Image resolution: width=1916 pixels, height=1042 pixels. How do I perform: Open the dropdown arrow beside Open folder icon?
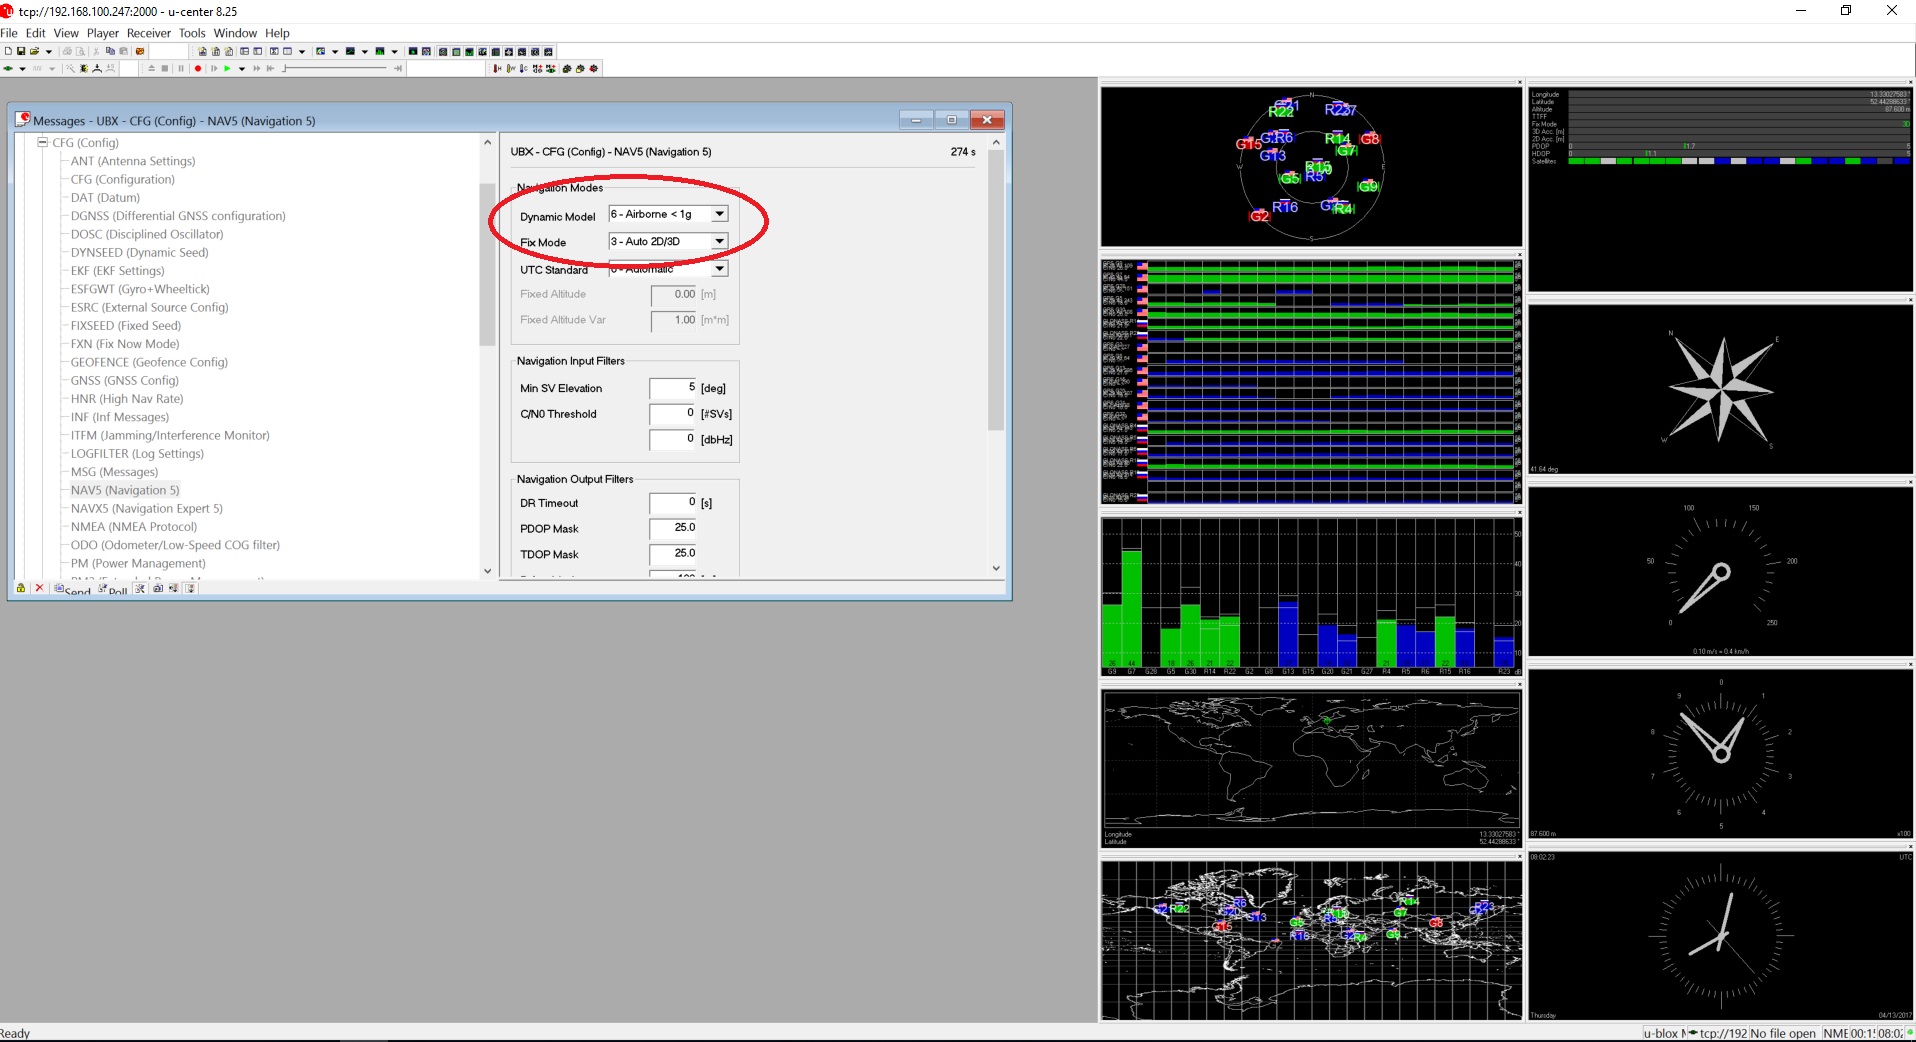pyautogui.click(x=48, y=51)
